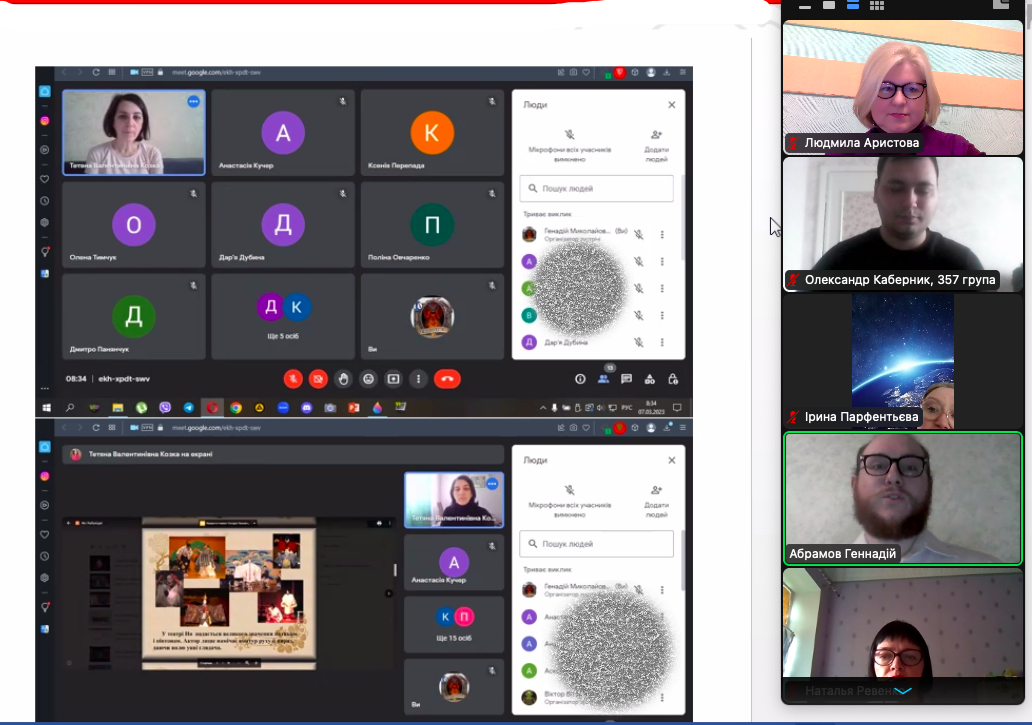Image resolution: width=1032 pixels, height=725 pixels.
Task: Toggle muted microphone button in upper Meet
Action: (x=293, y=379)
